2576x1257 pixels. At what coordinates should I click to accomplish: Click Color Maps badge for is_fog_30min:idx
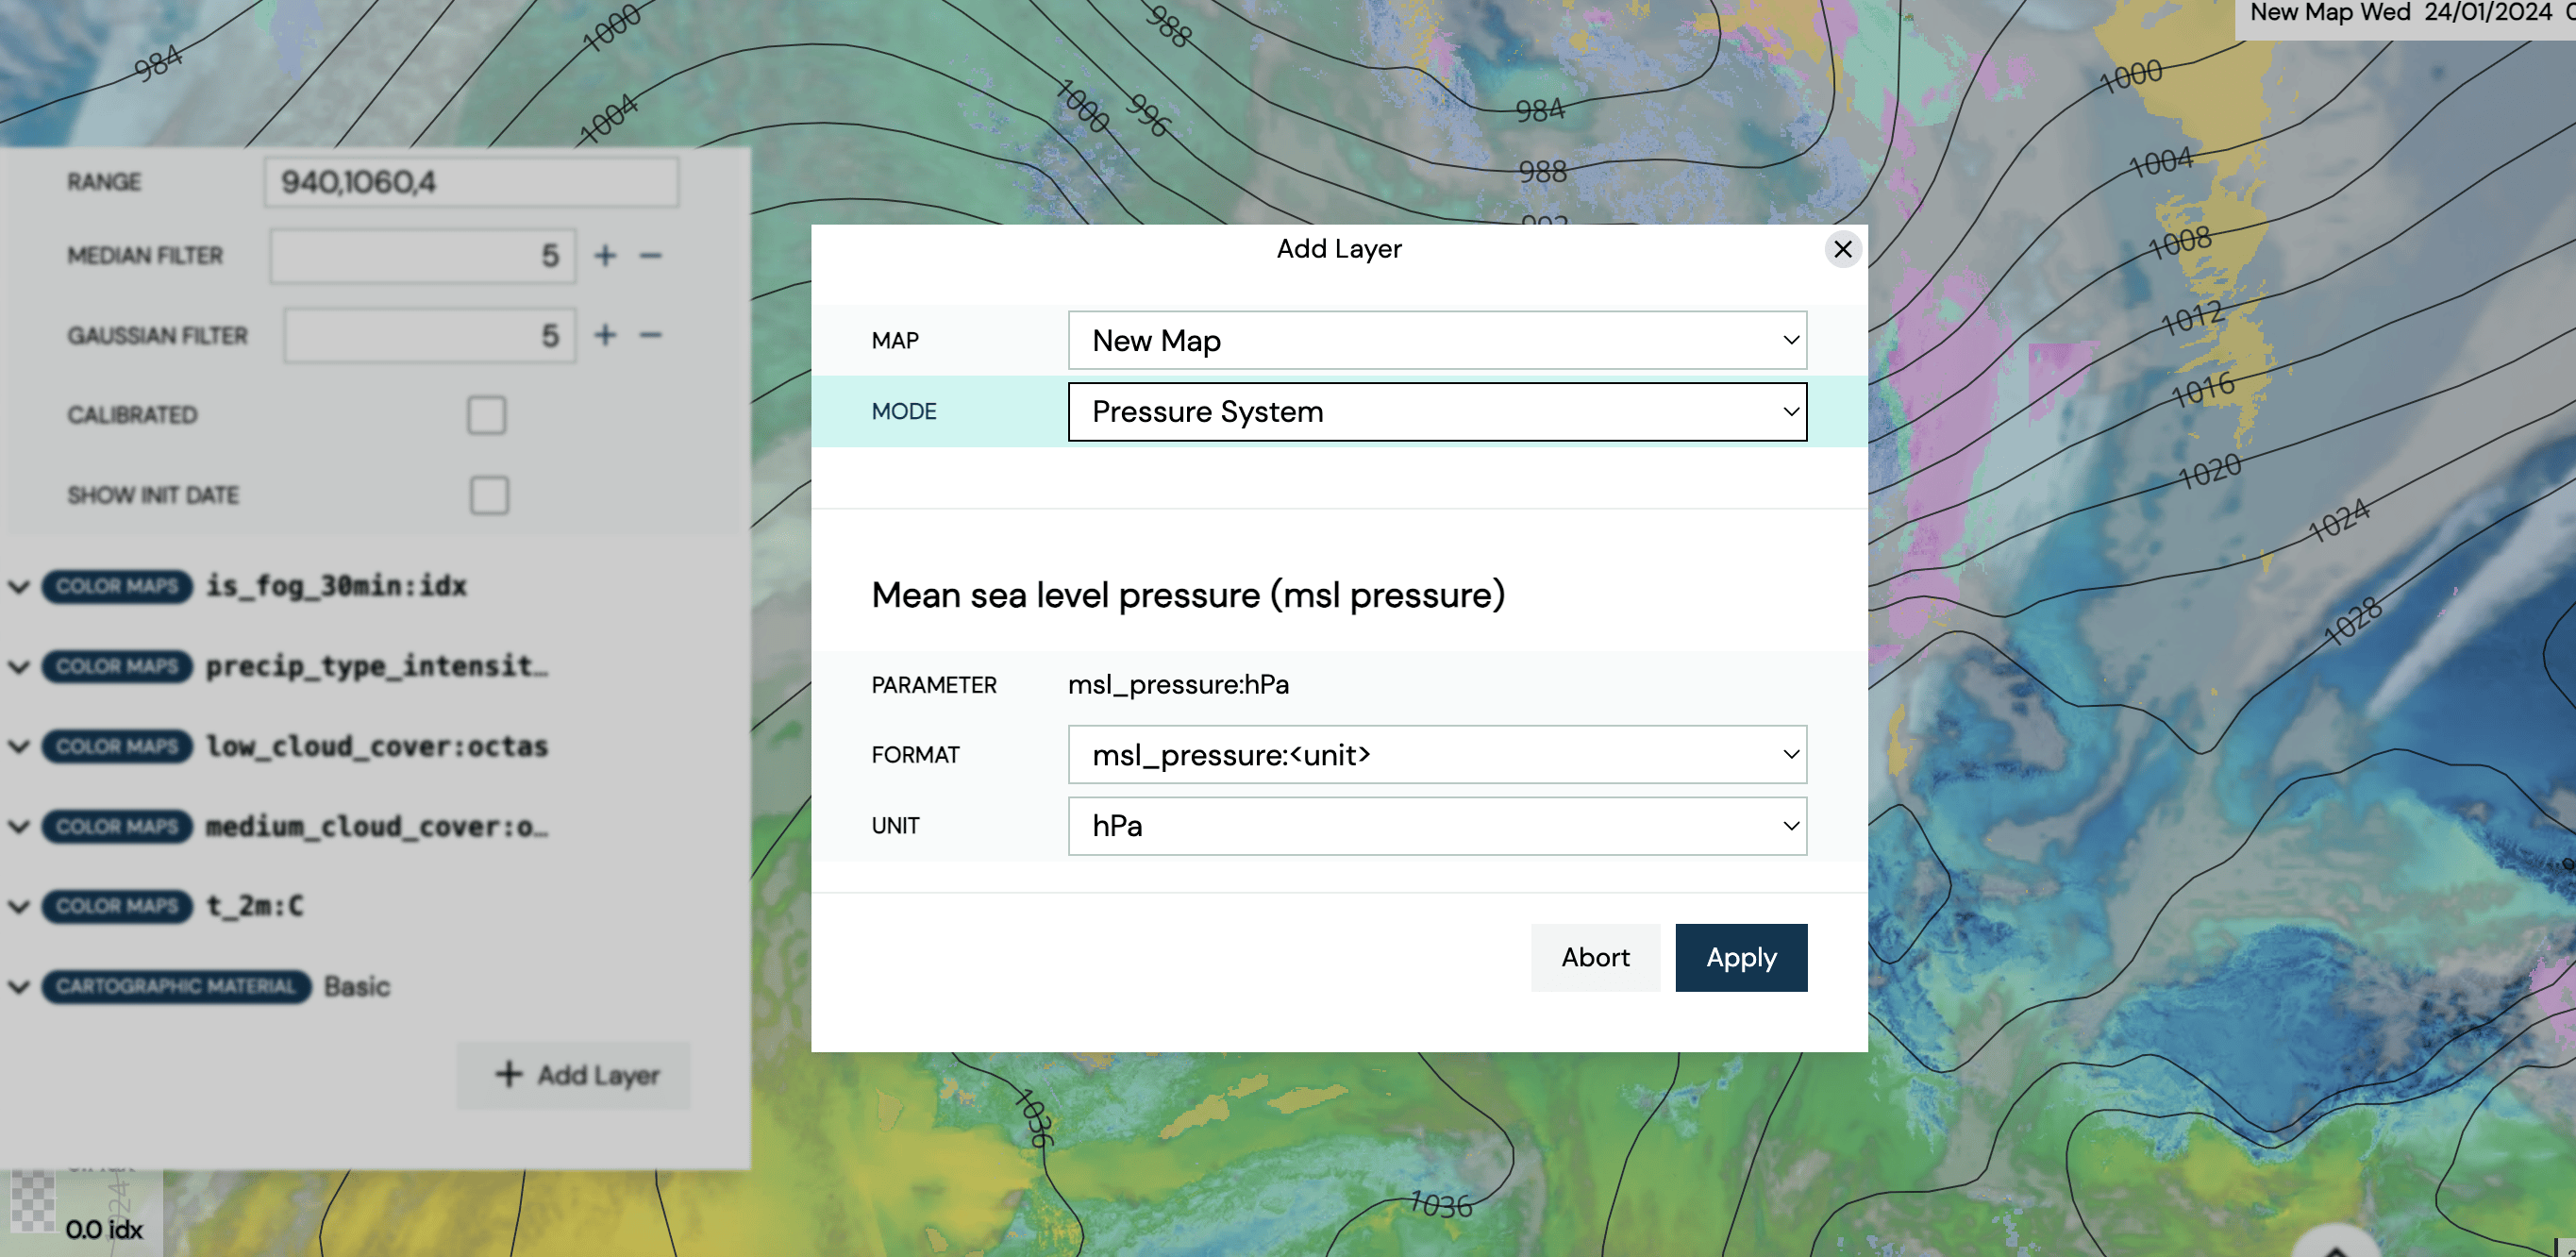[117, 586]
